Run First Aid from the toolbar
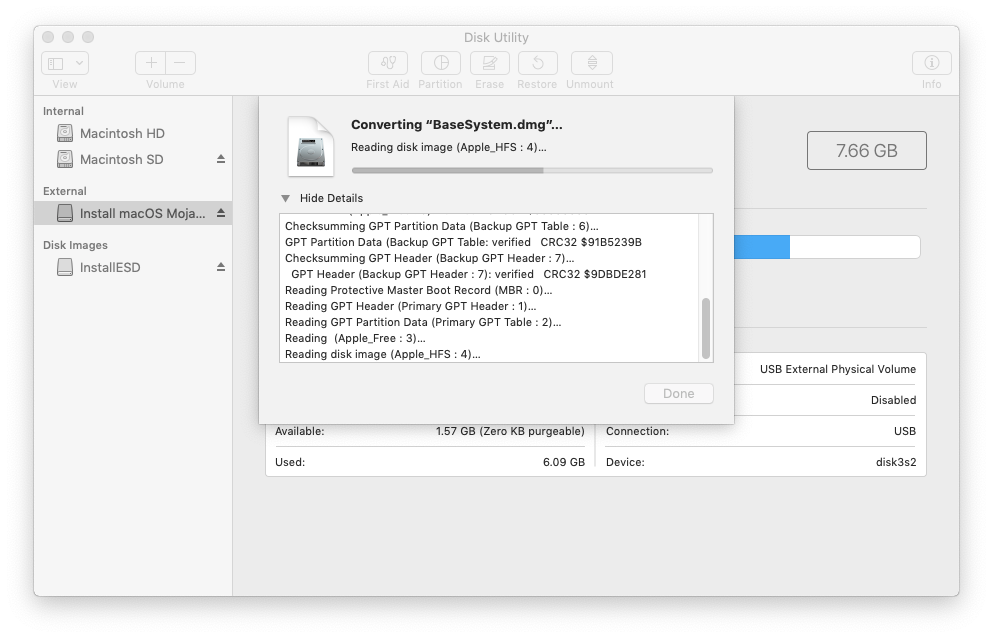Image resolution: width=993 pixels, height=638 pixels. [388, 63]
